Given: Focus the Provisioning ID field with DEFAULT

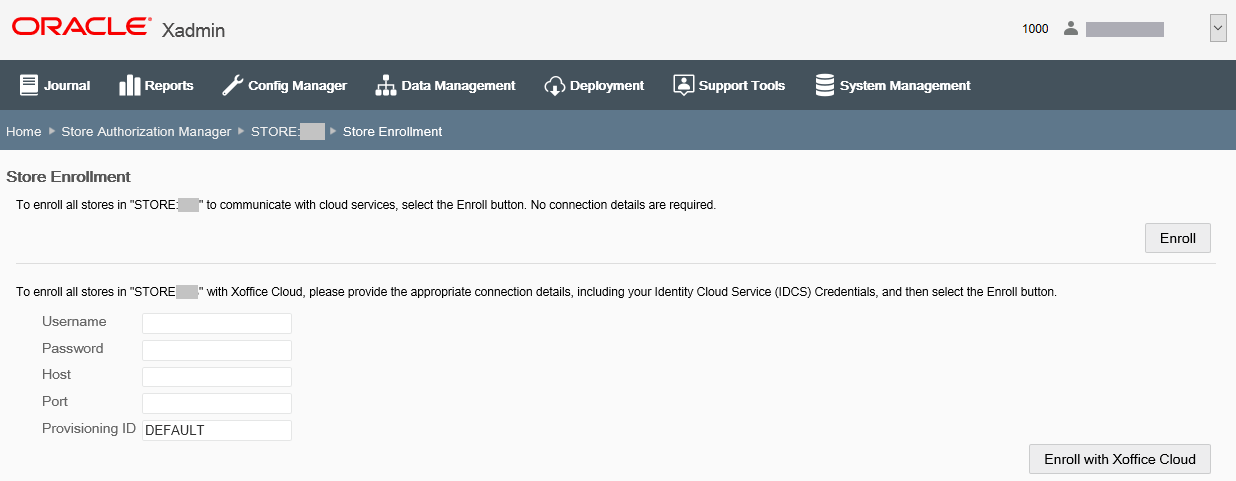Looking at the screenshot, I should [217, 430].
